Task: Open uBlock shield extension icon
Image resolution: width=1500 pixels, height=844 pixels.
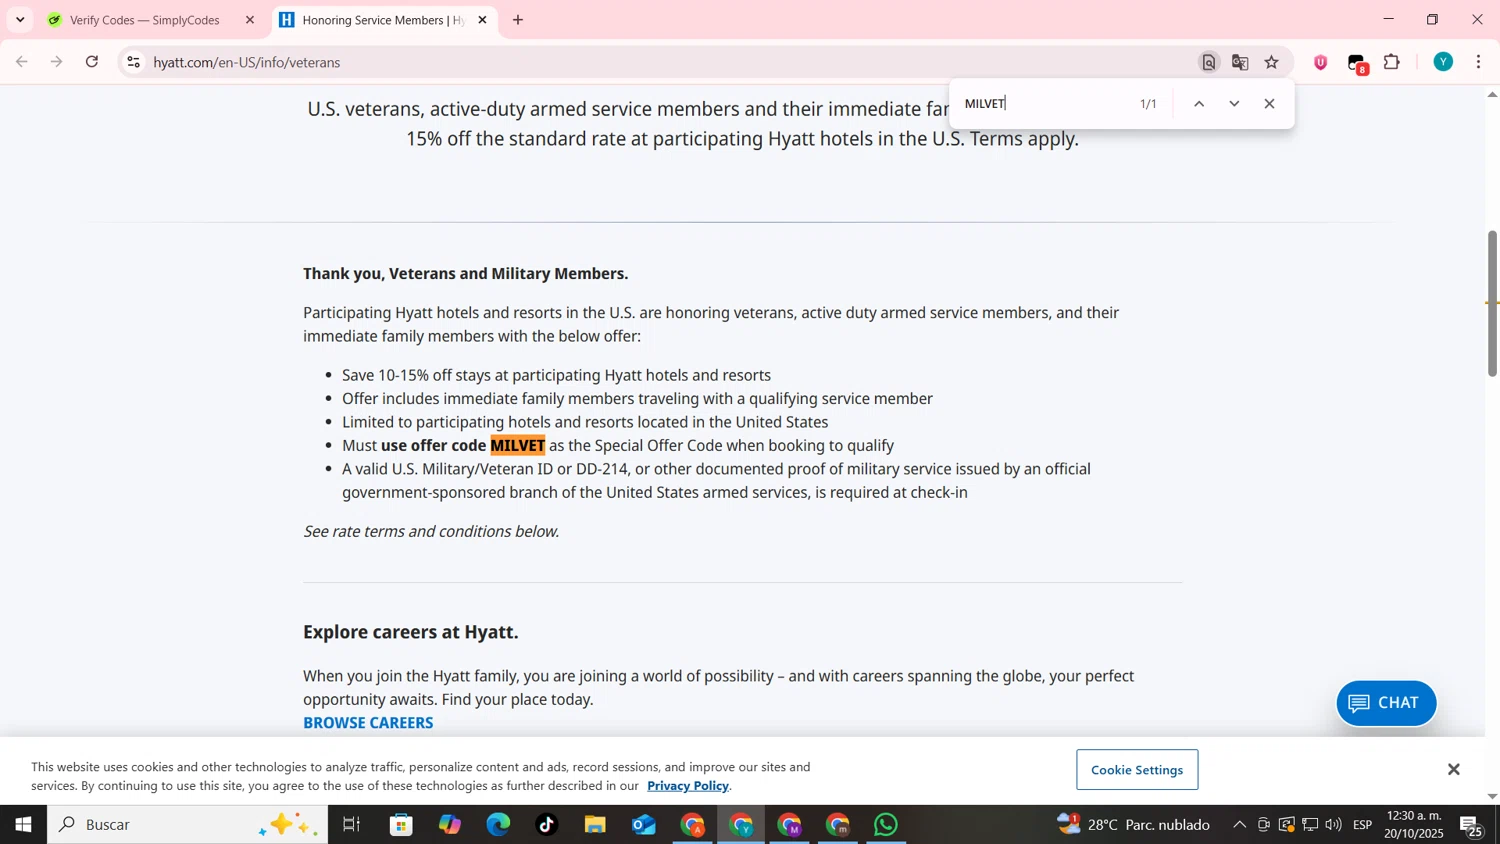Action: (x=1321, y=62)
